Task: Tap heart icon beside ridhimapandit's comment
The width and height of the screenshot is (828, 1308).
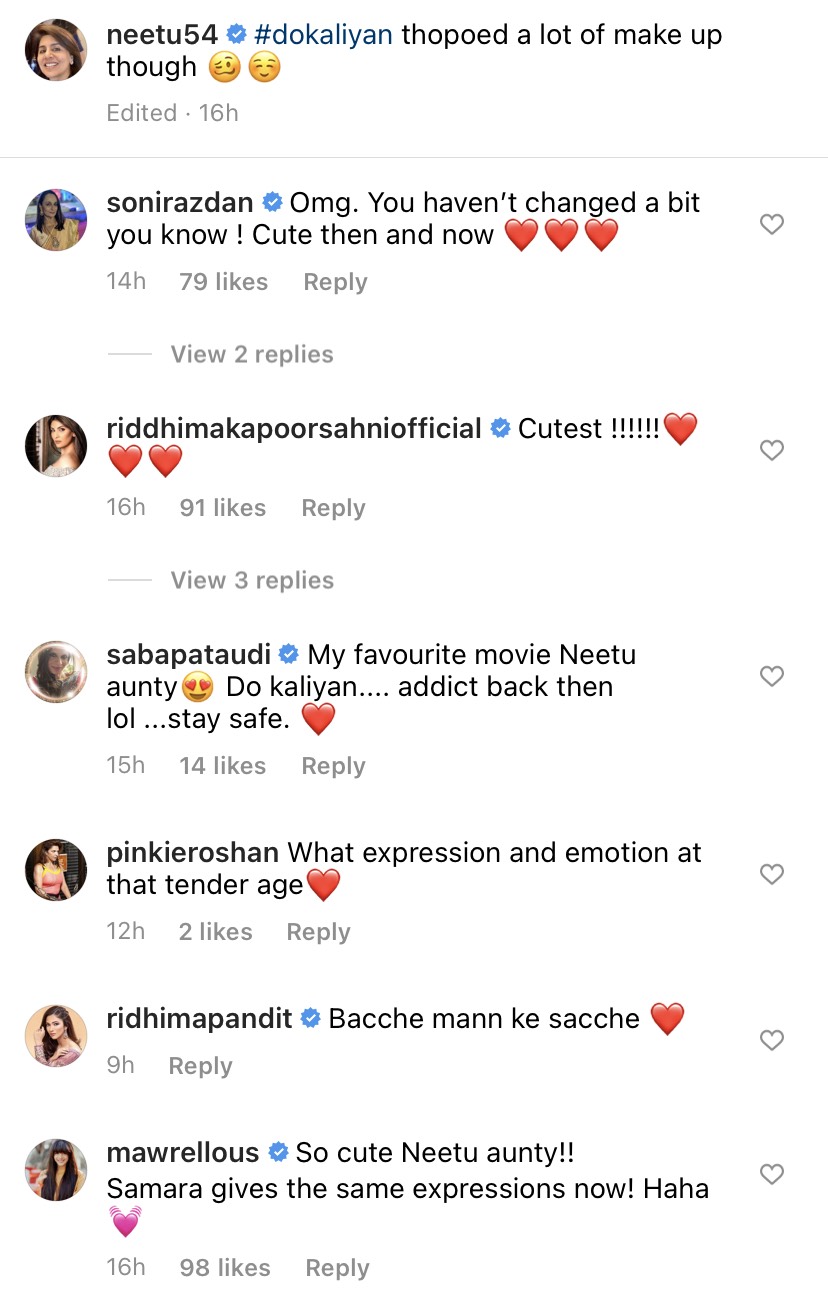Action: (771, 1041)
